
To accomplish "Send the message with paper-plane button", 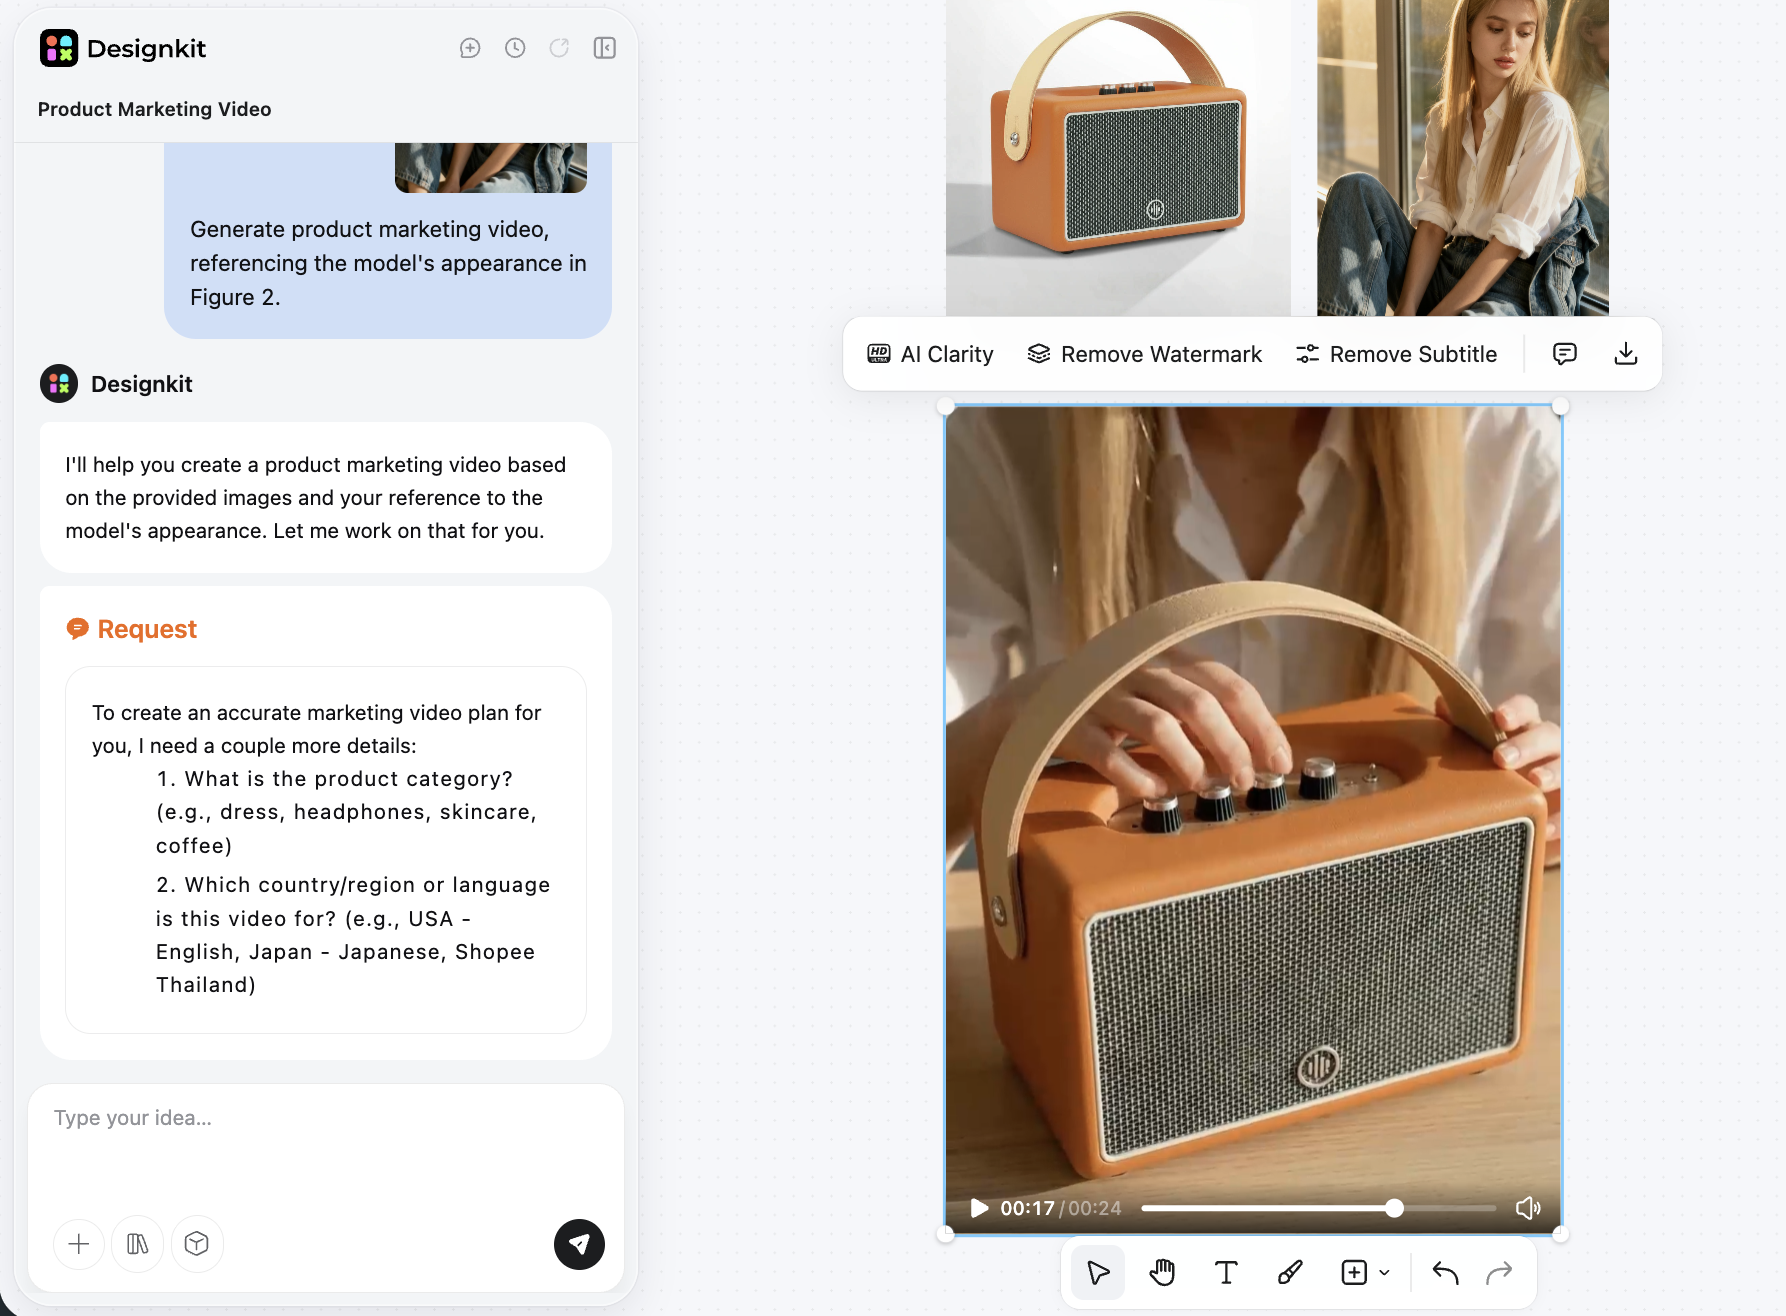I will click(x=579, y=1244).
